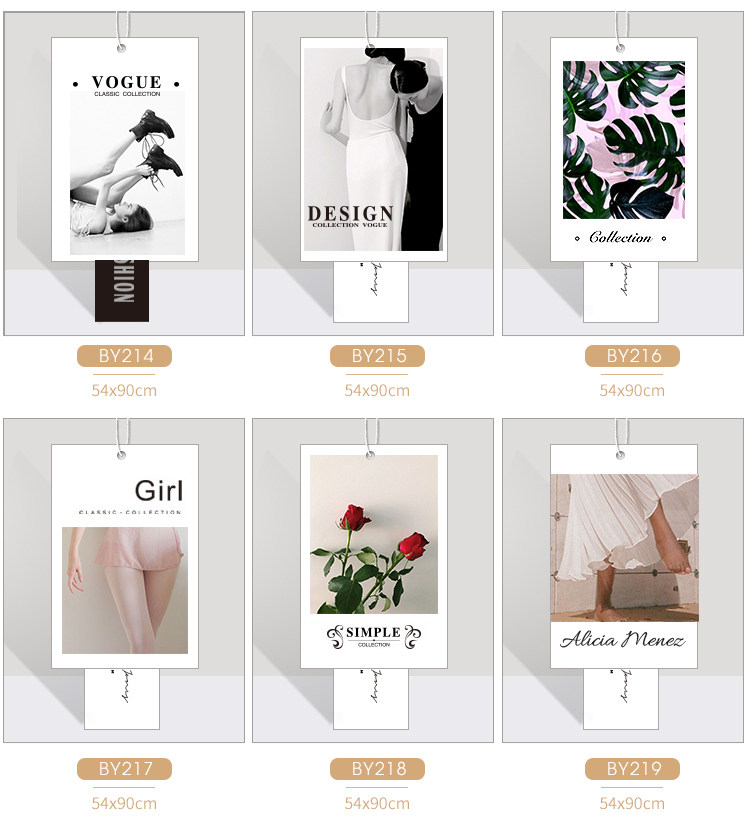Select the BY218 product code badge
The width and height of the screenshot is (750, 820).
point(377,769)
